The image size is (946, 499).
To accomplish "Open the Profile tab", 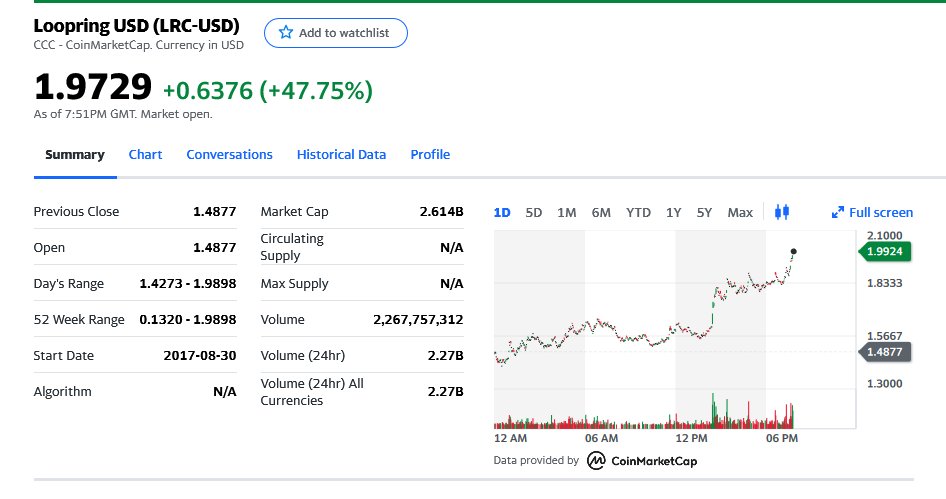I will tap(430, 154).
